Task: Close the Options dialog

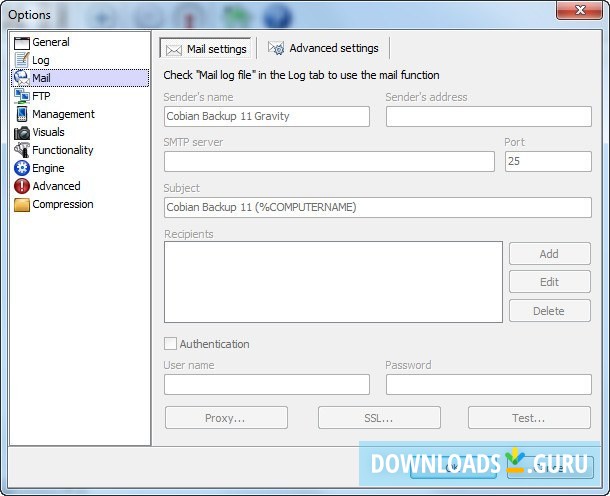Action: coord(579,10)
